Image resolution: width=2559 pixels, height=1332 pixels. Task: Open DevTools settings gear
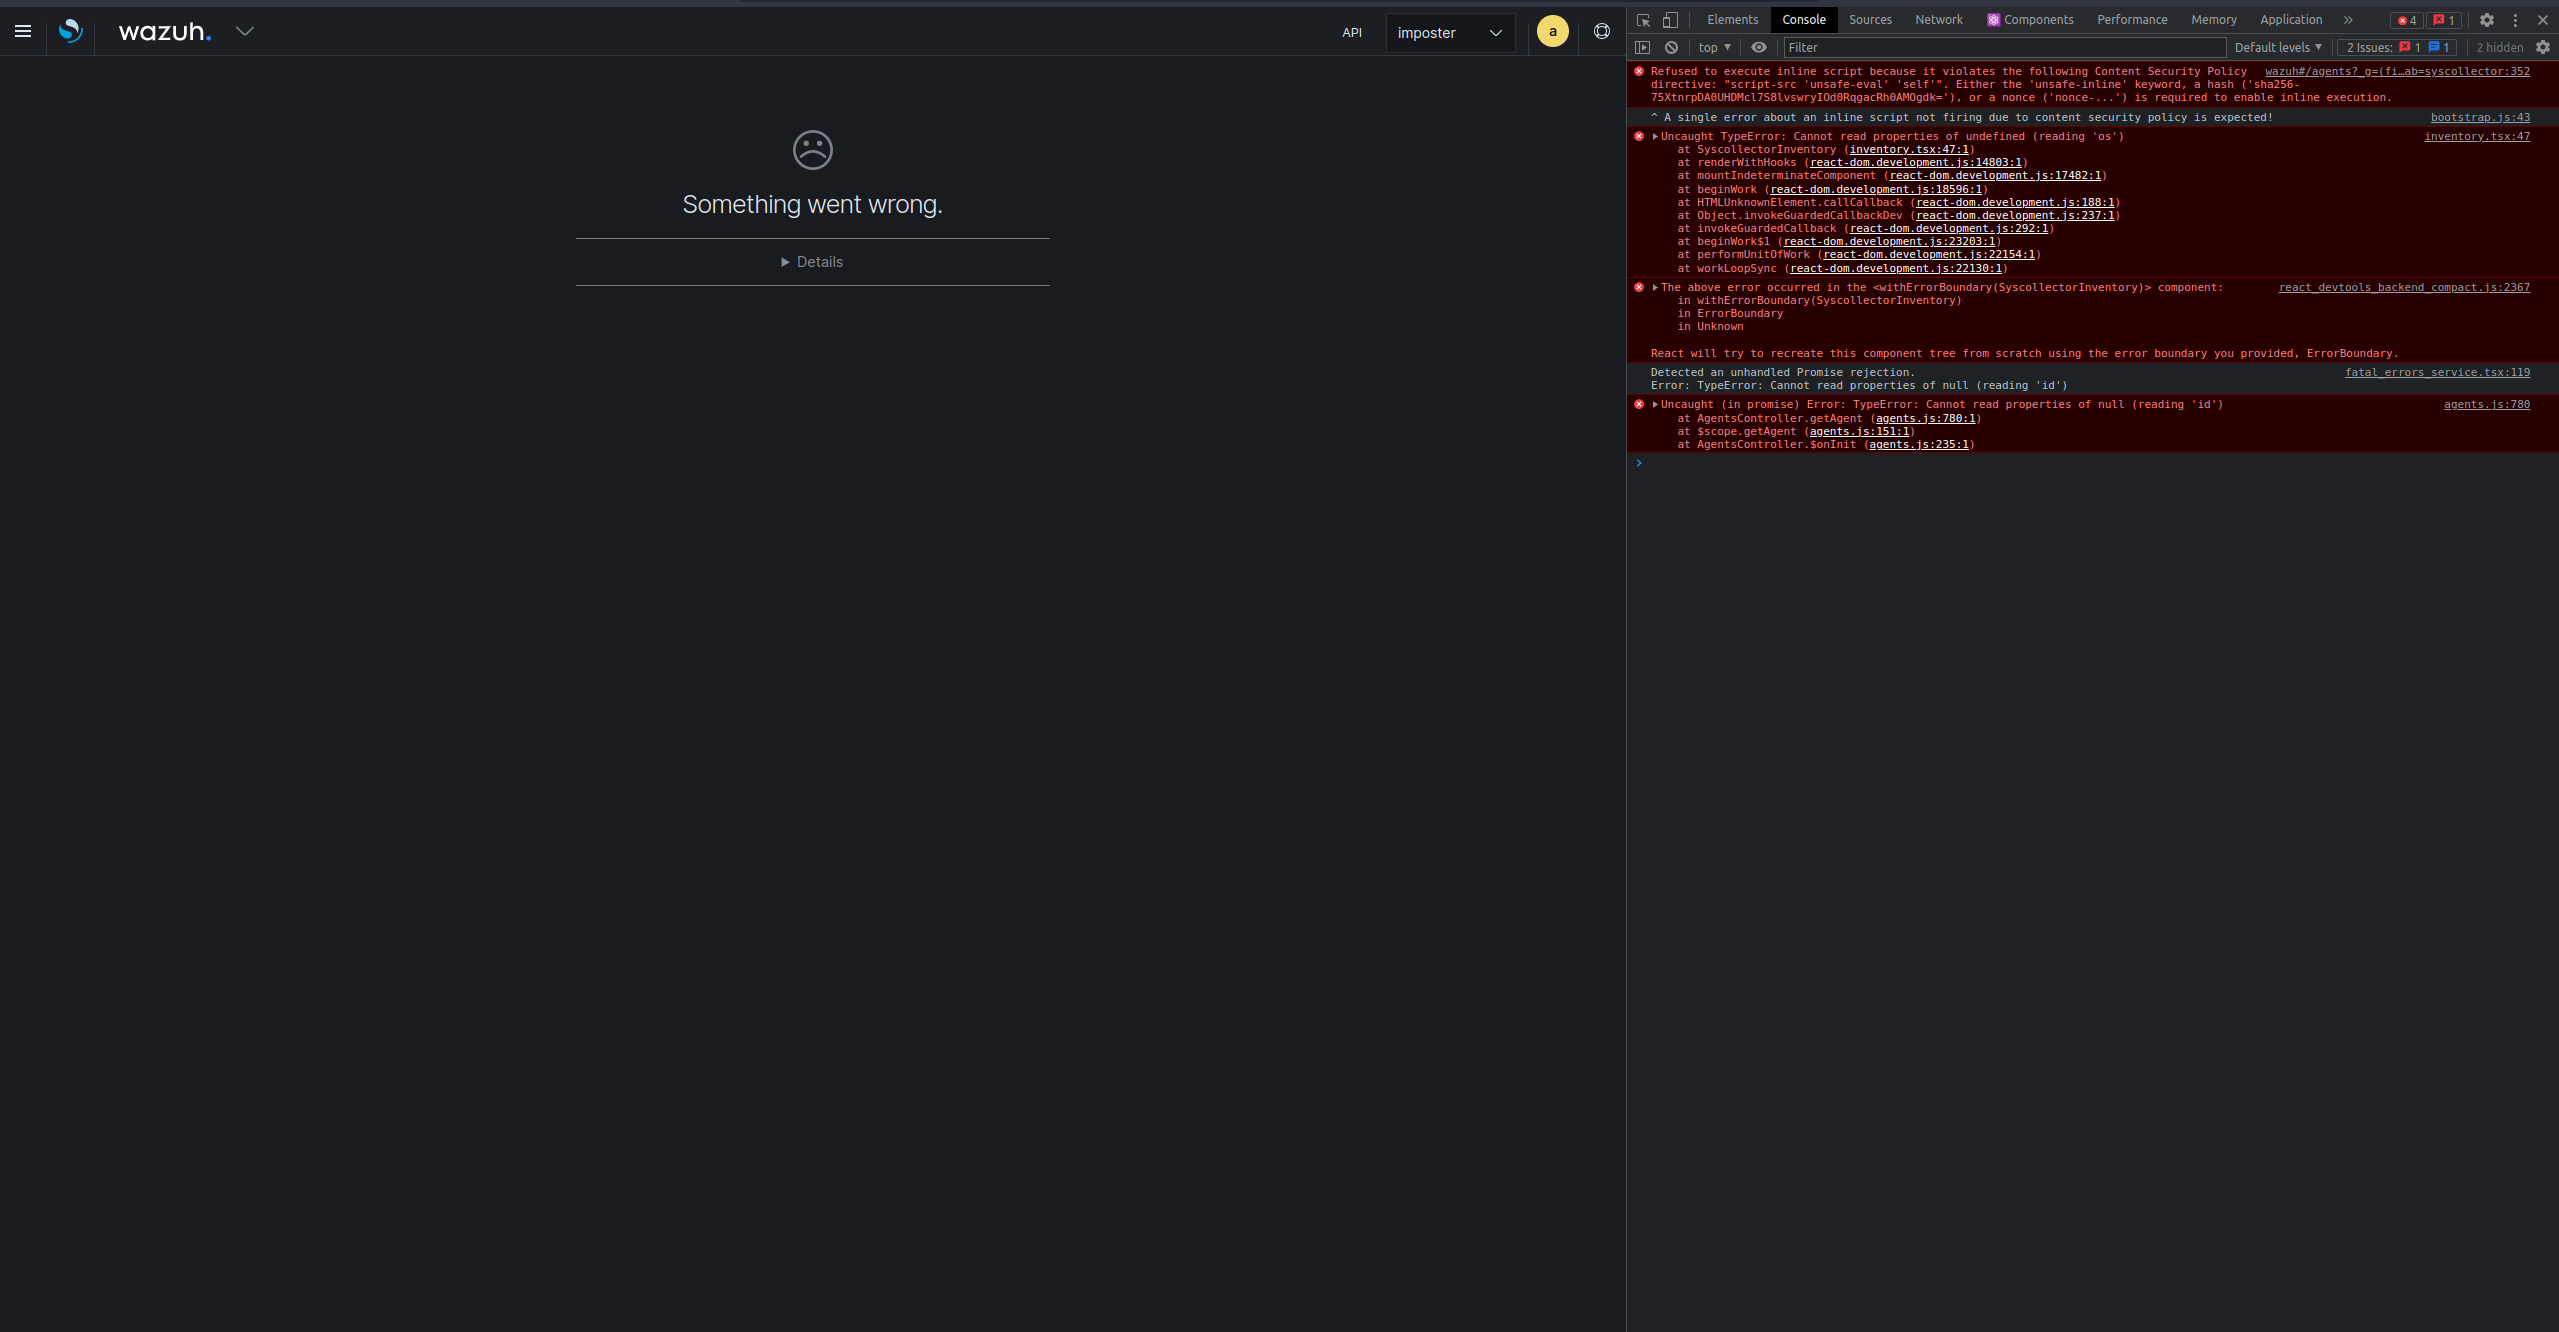2487,19
